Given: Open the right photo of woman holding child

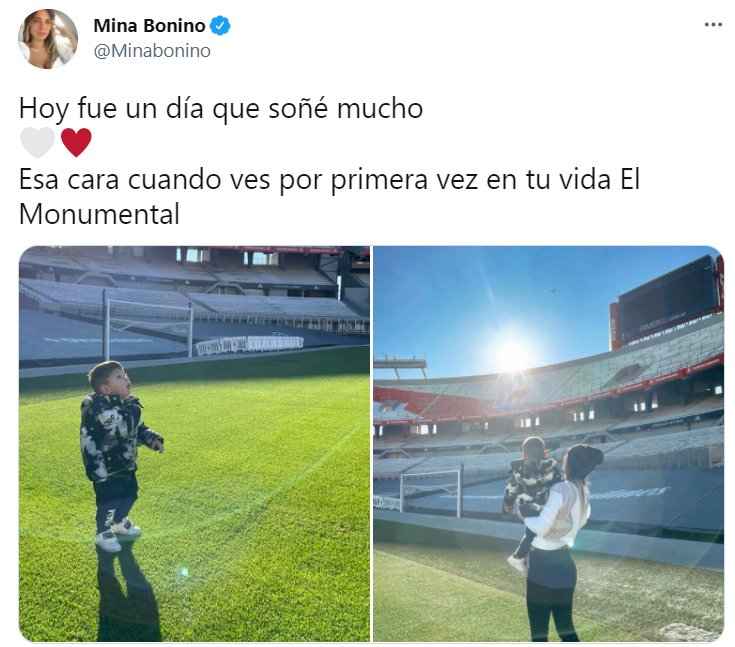Looking at the screenshot, I should click(x=548, y=444).
